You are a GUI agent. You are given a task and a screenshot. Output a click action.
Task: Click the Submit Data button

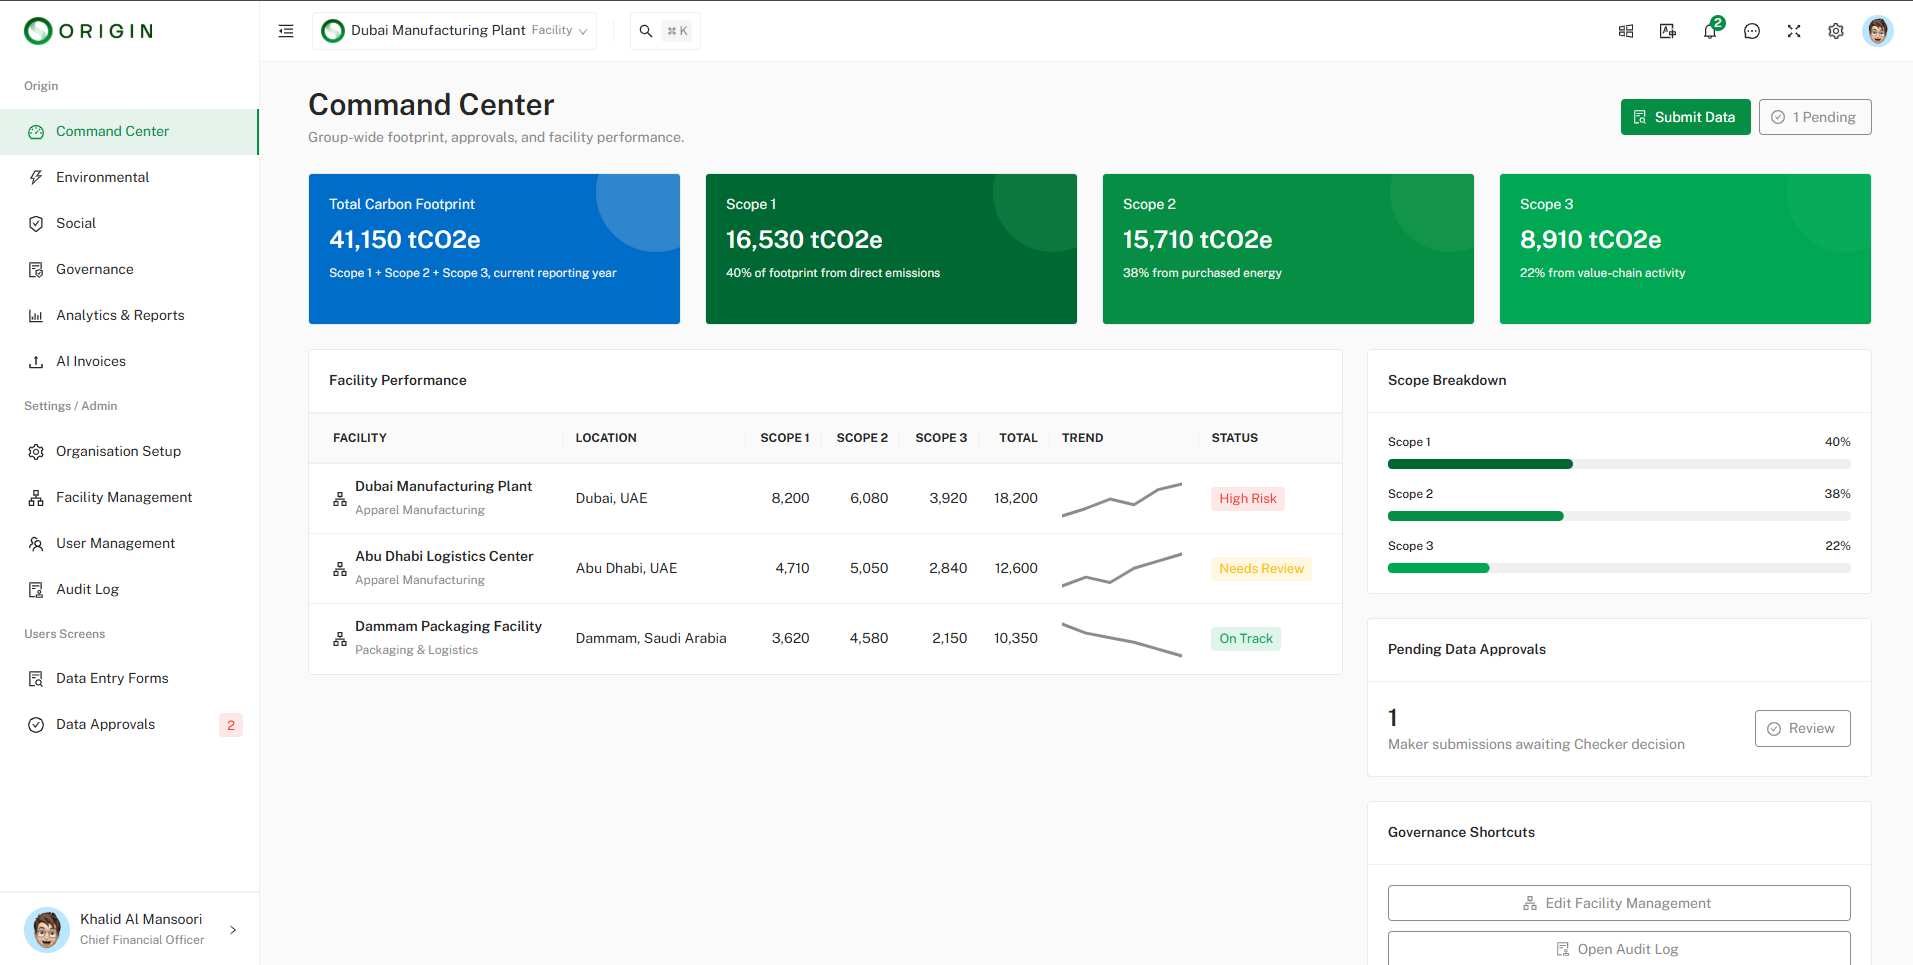1685,117
